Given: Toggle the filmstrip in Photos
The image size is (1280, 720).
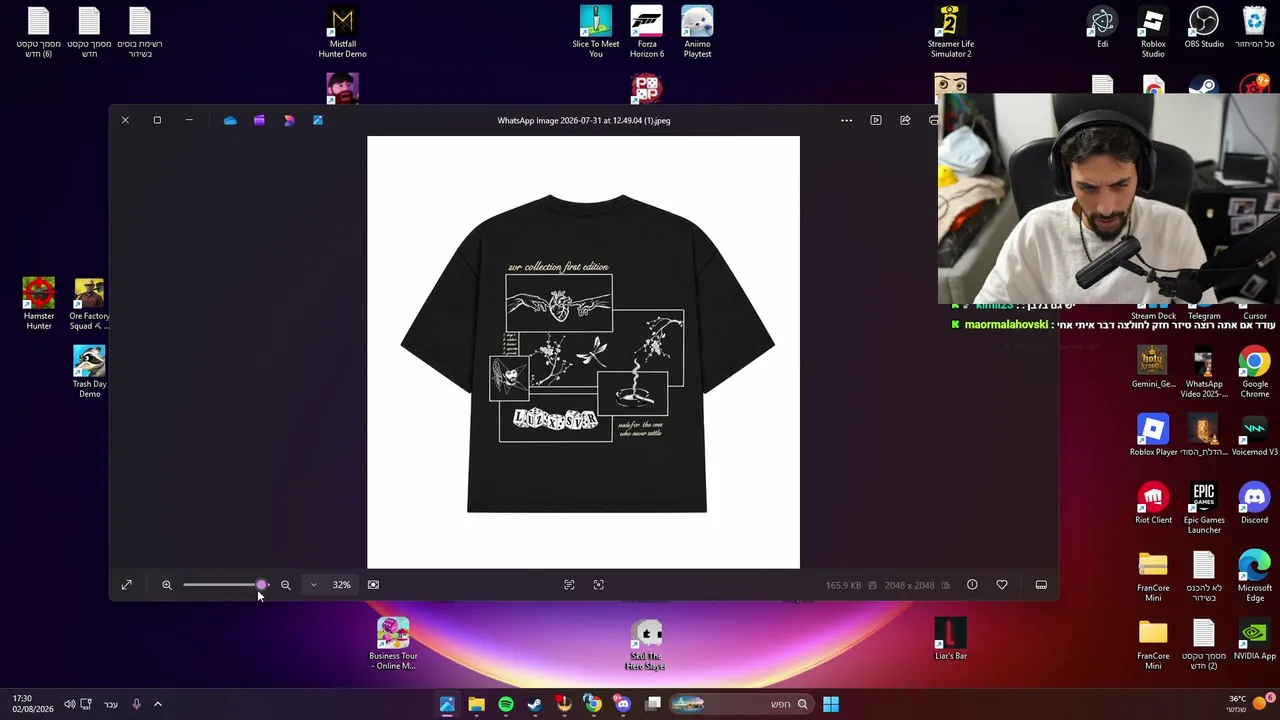Looking at the screenshot, I should point(1041,585).
